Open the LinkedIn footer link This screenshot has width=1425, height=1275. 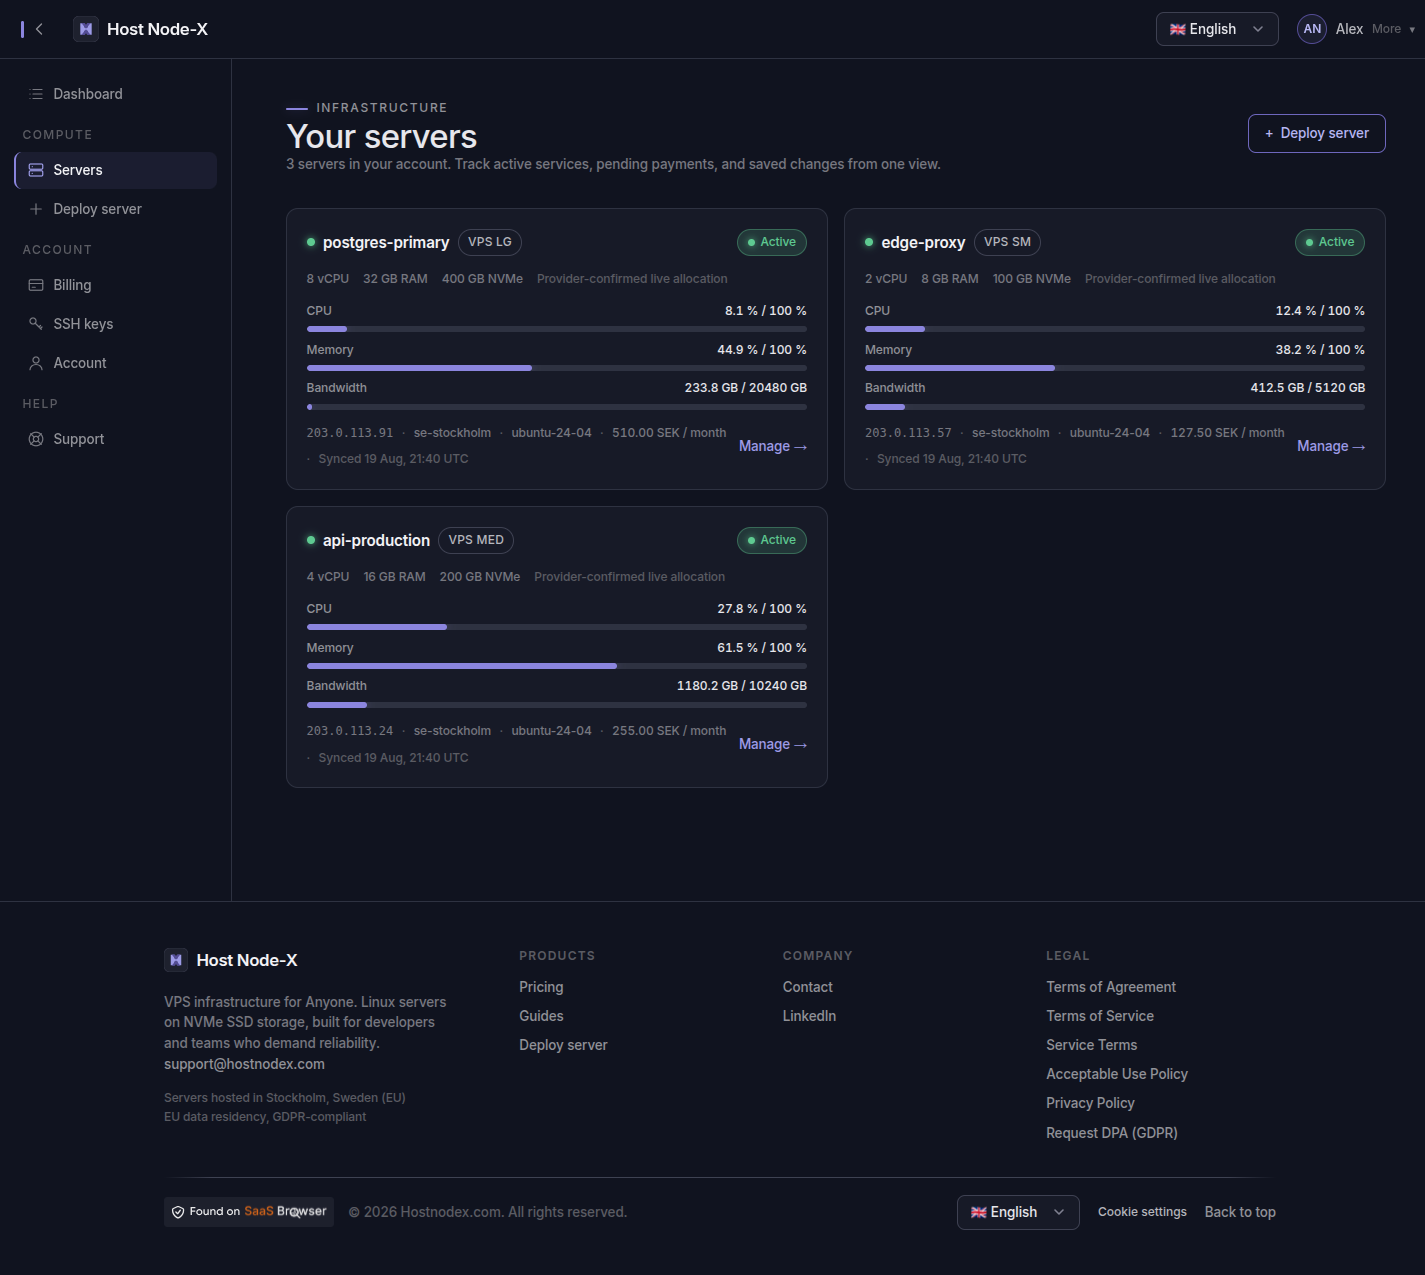click(809, 1016)
